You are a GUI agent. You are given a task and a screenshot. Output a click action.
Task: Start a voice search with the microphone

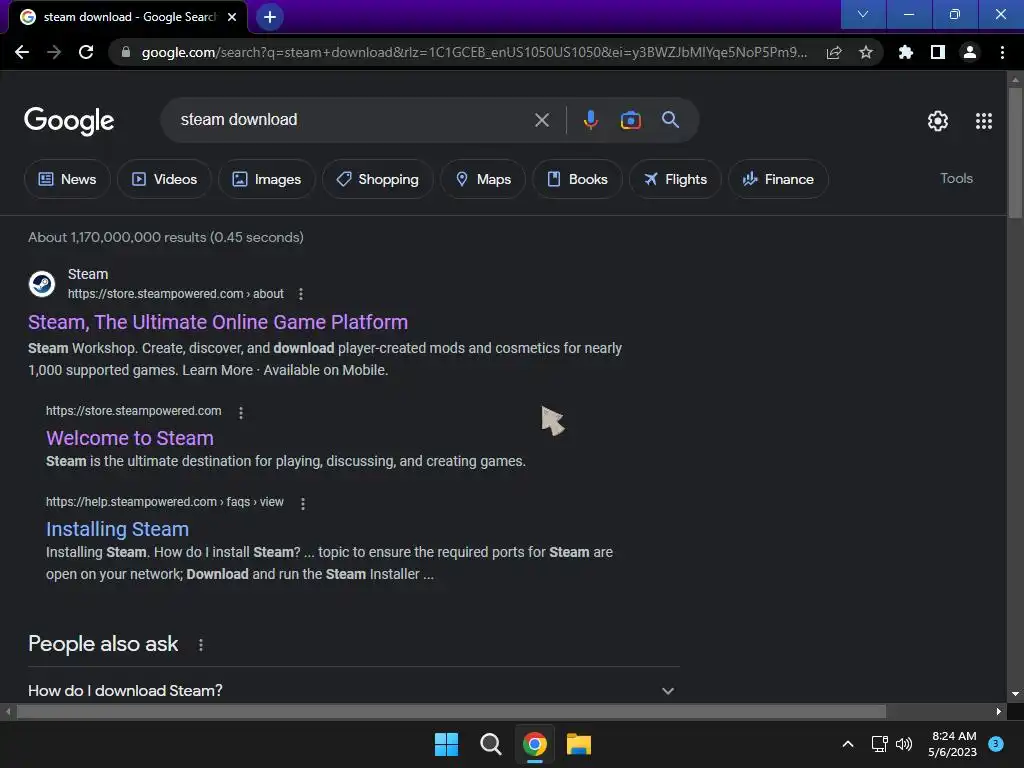tap(590, 120)
